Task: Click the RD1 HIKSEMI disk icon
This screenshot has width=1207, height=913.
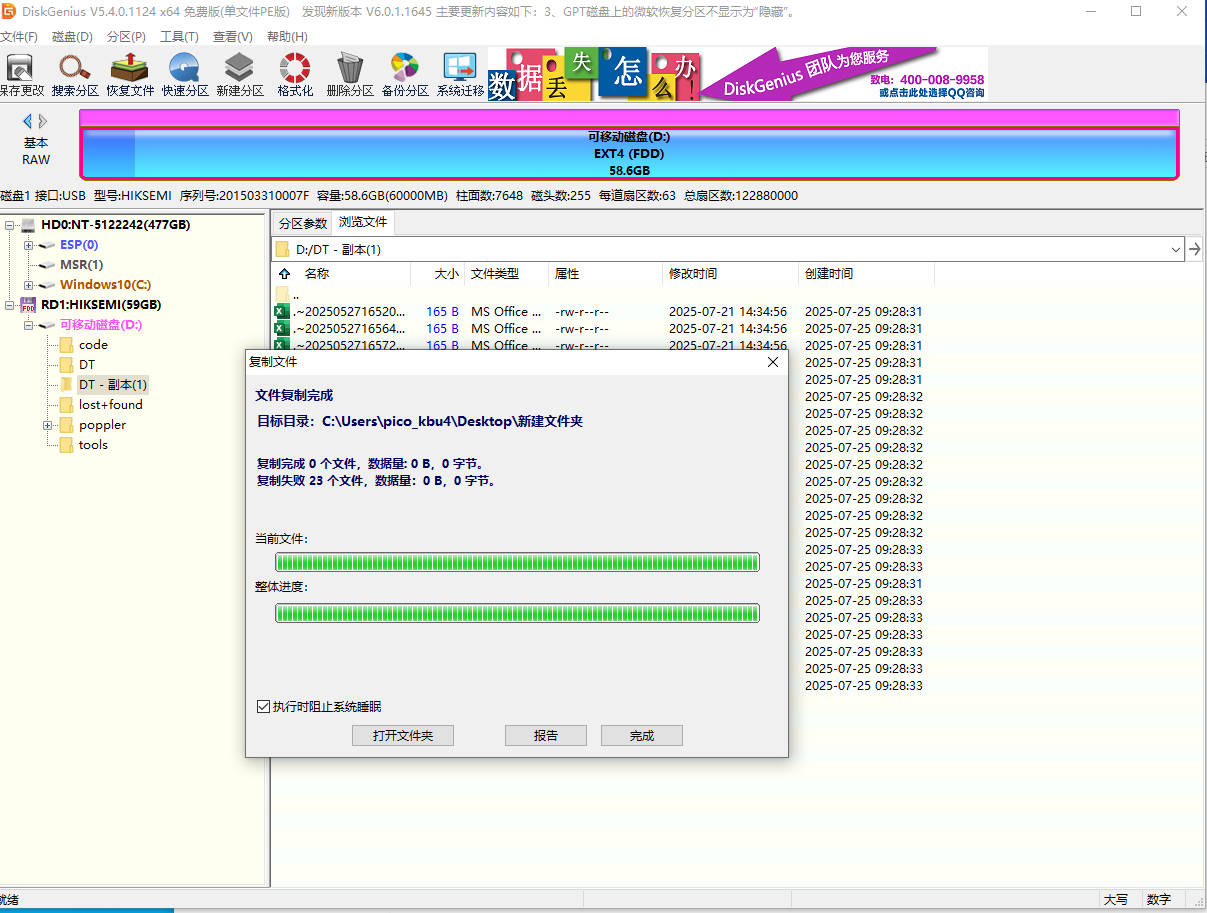Action: coord(28,305)
